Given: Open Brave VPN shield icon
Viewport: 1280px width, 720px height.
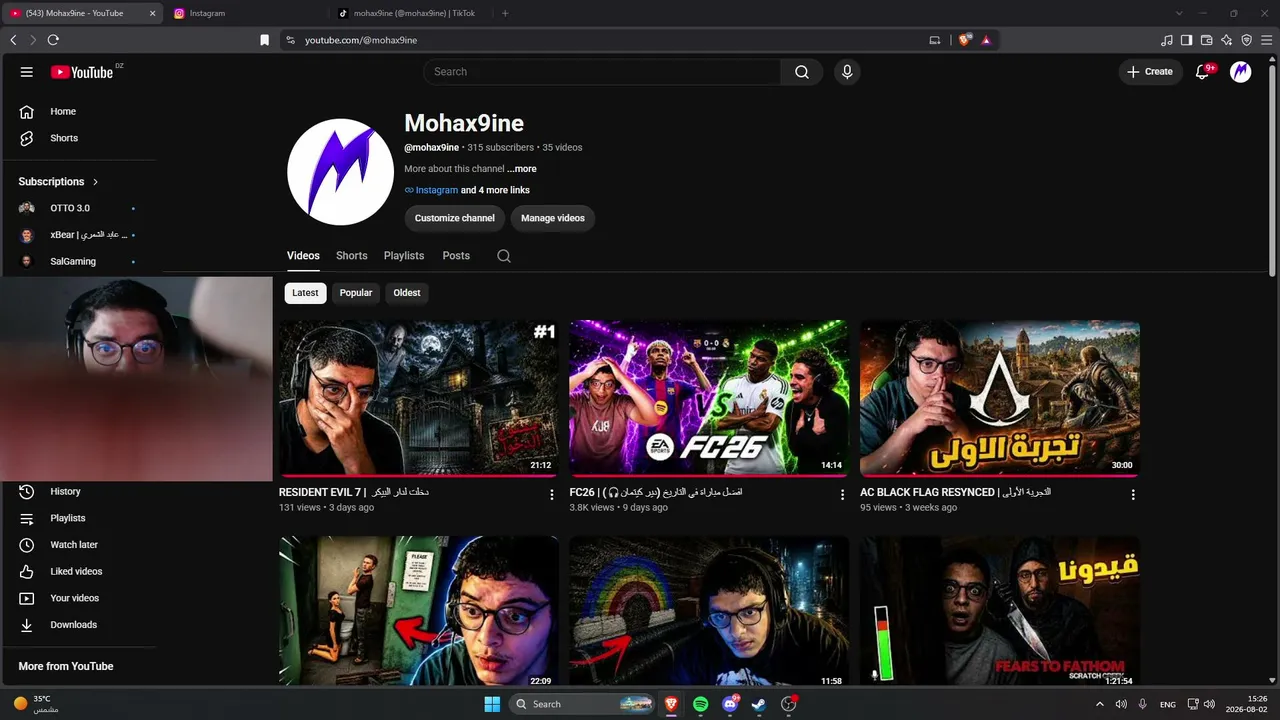Looking at the screenshot, I should (1246, 40).
